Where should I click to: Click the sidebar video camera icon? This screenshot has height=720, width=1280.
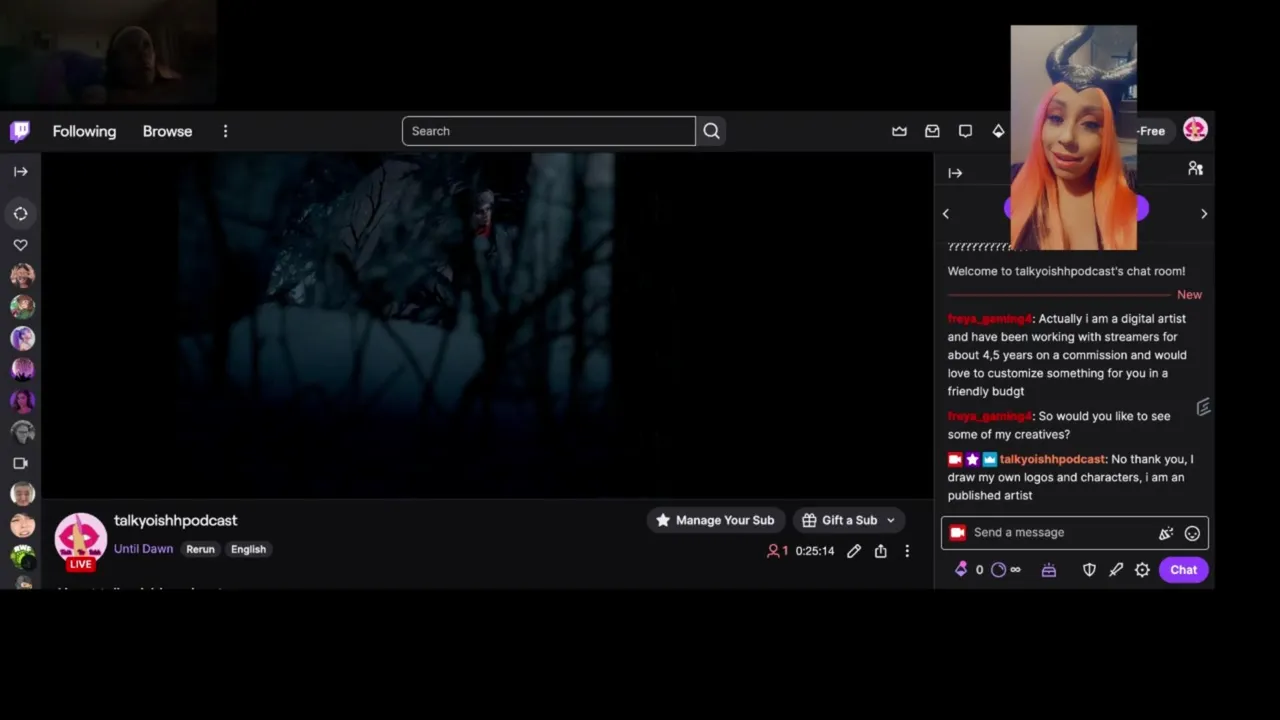[x=20, y=463]
